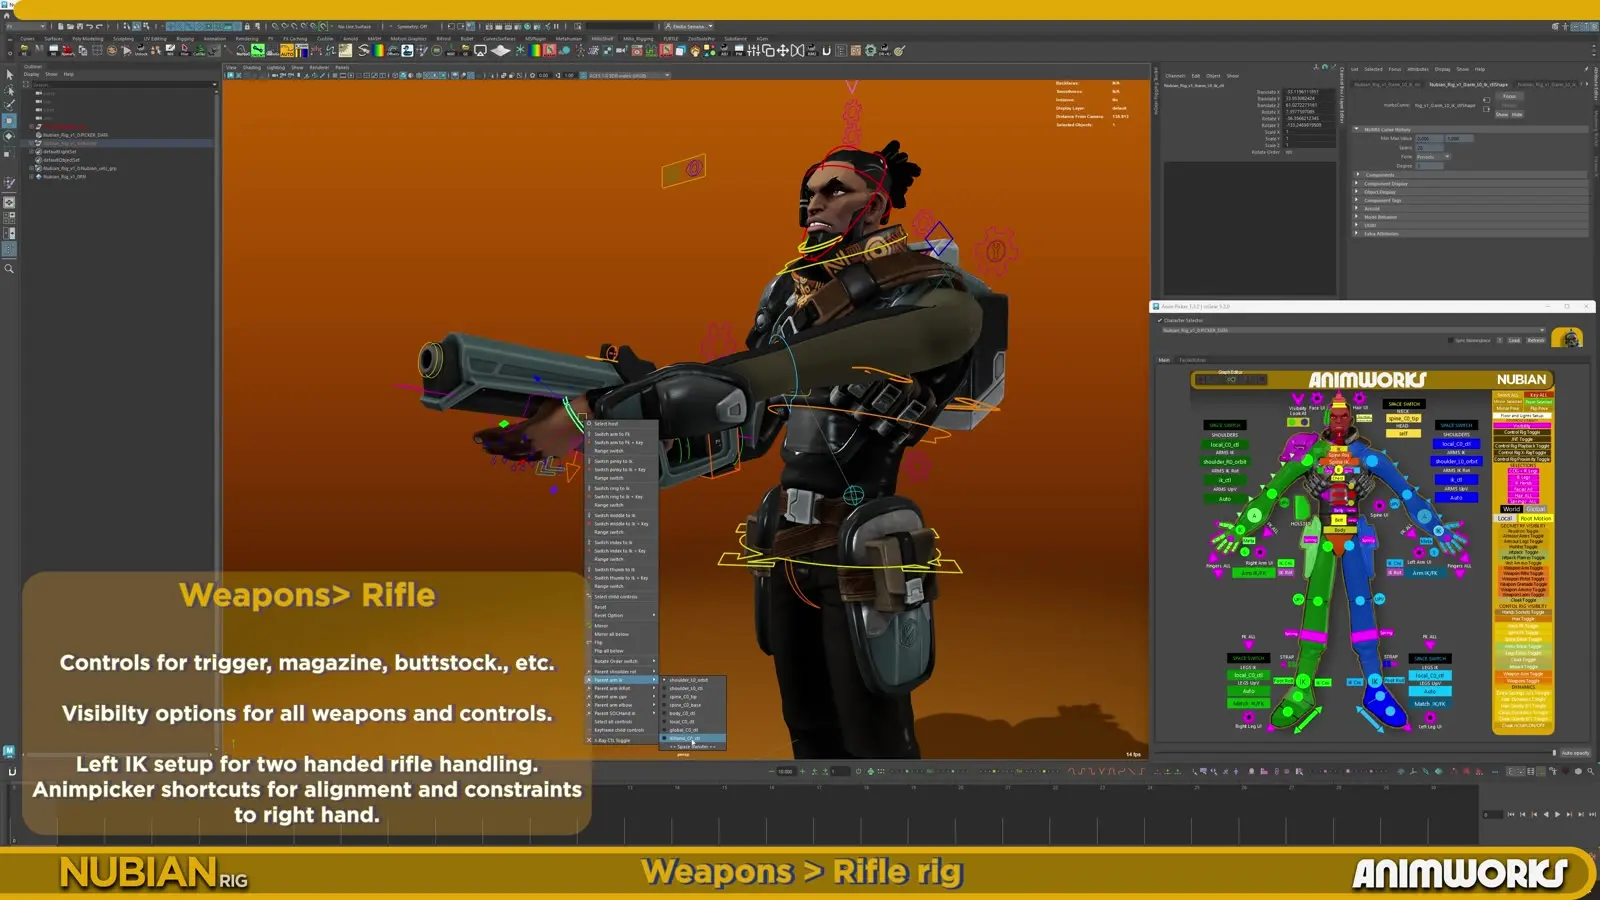Click the Hide button in Attribute Editor
This screenshot has width=1600, height=900.
coord(1517,115)
